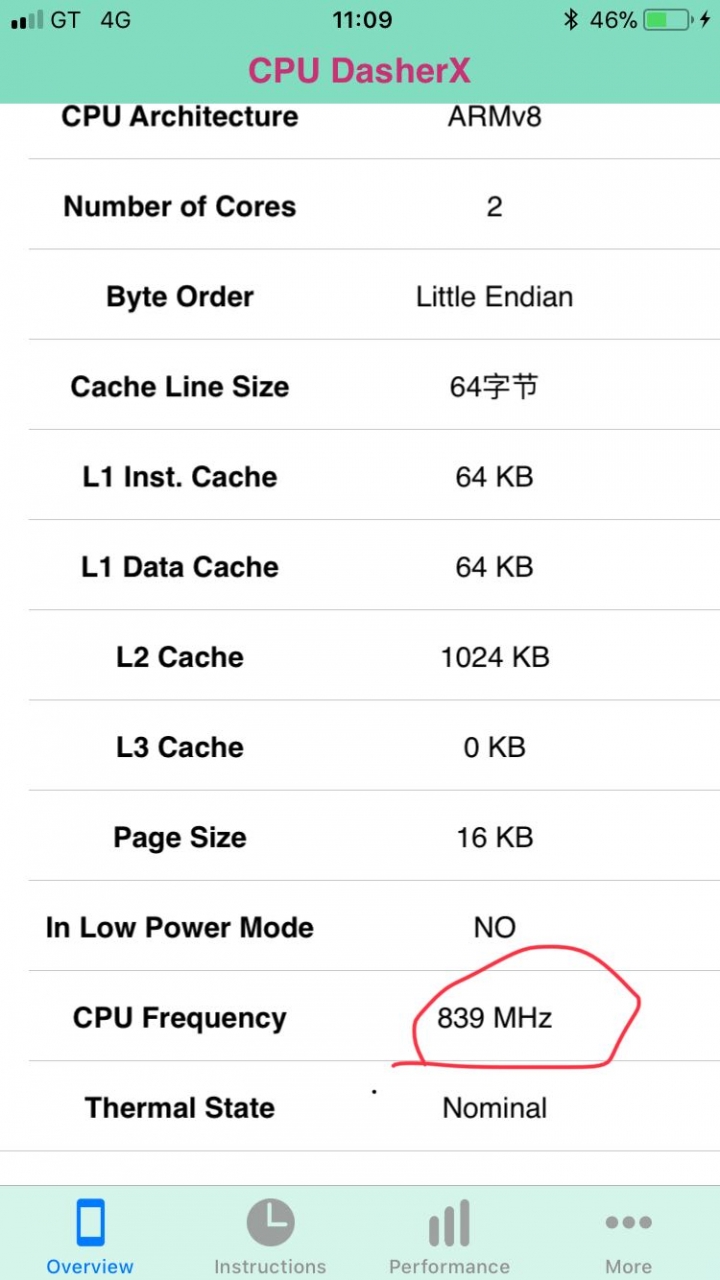Image resolution: width=720 pixels, height=1280 pixels.
Task: Tap the Number of Cores row
Action: (x=374, y=205)
